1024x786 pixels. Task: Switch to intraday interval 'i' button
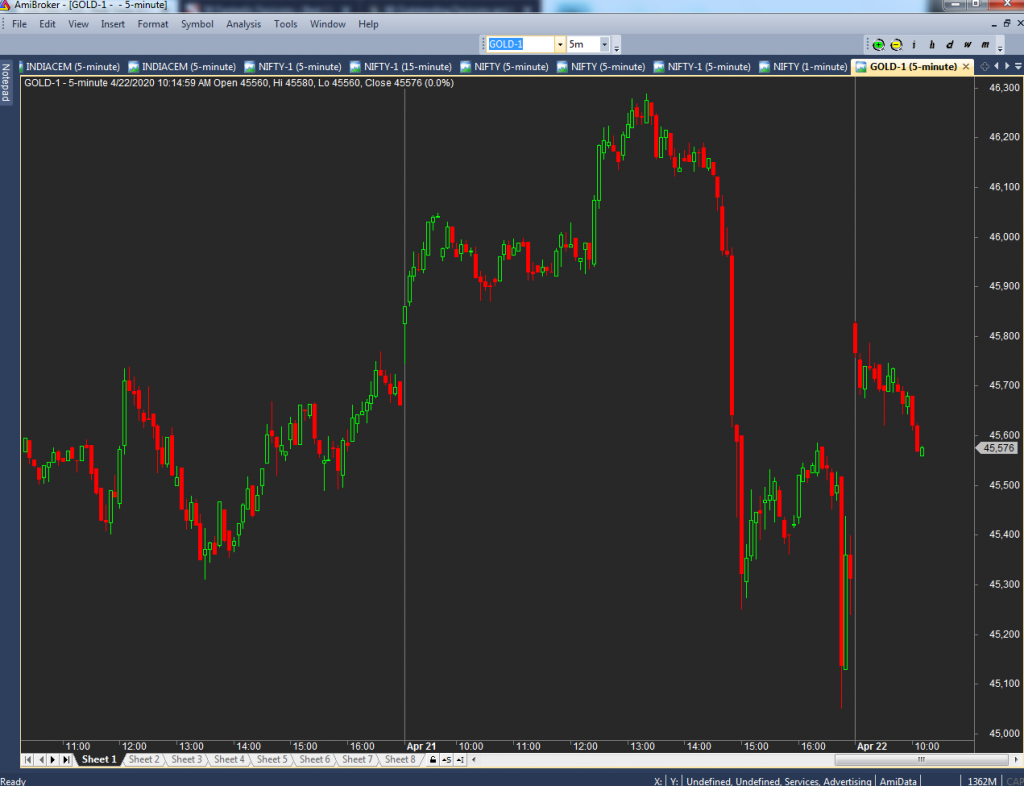(x=914, y=44)
